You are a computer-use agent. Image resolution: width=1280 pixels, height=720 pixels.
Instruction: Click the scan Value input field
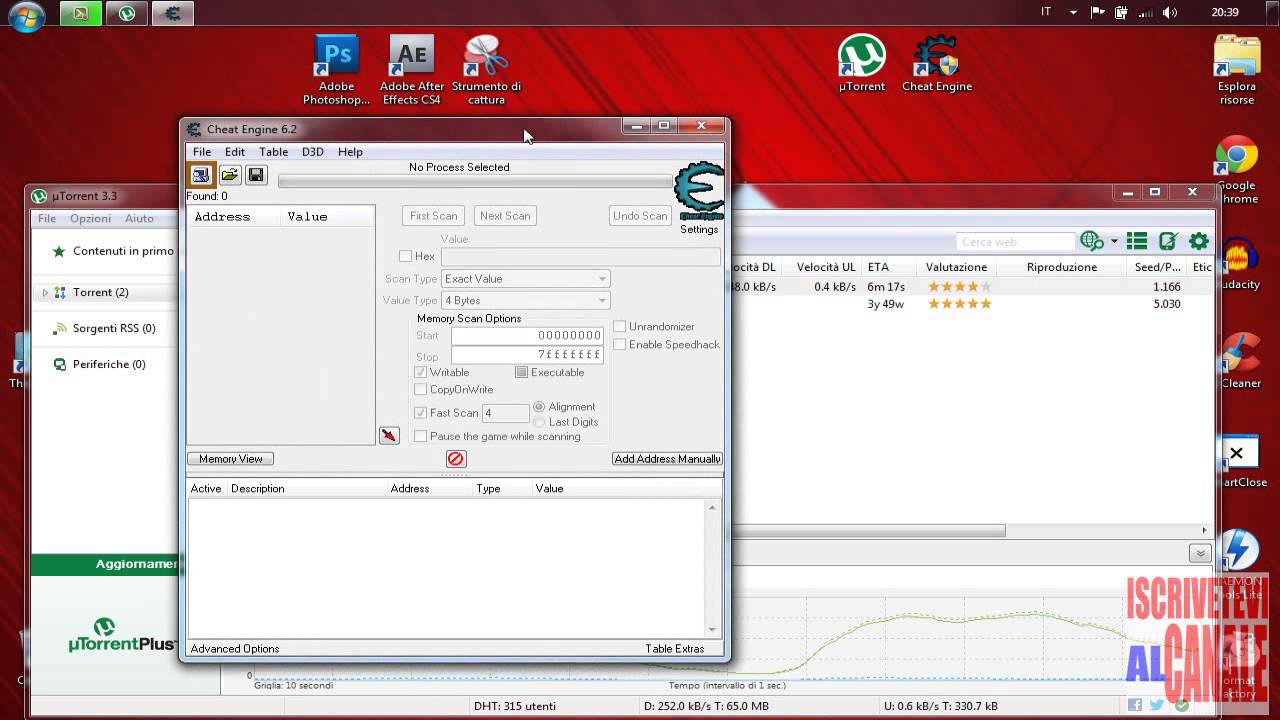(x=580, y=256)
